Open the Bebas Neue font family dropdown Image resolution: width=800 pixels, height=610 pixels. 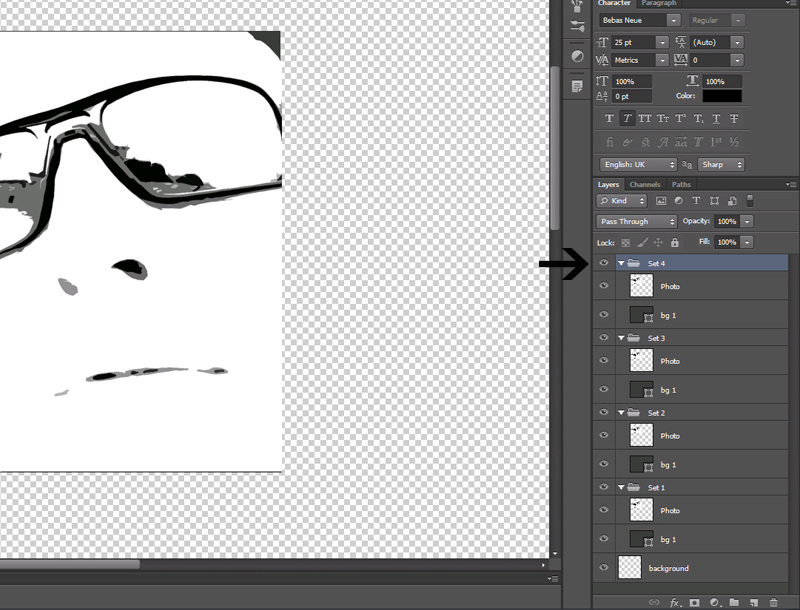tap(640, 20)
